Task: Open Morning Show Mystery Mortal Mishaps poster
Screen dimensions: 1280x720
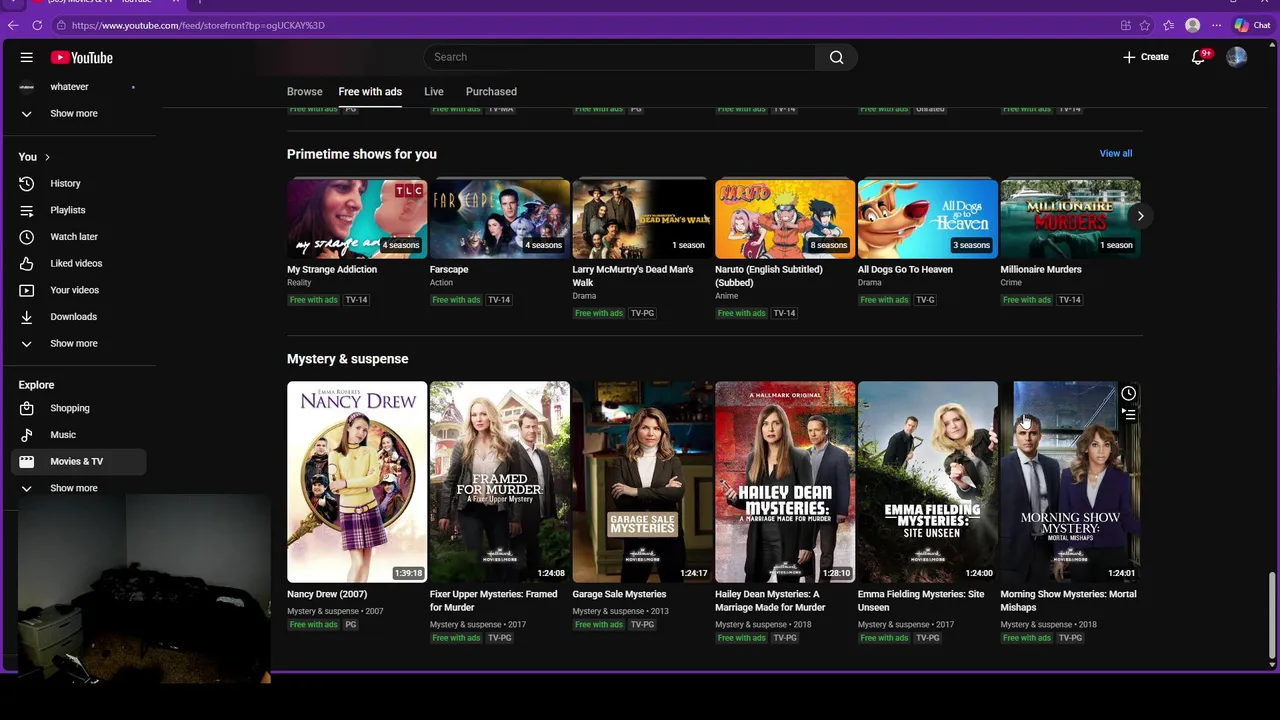Action: point(1070,482)
